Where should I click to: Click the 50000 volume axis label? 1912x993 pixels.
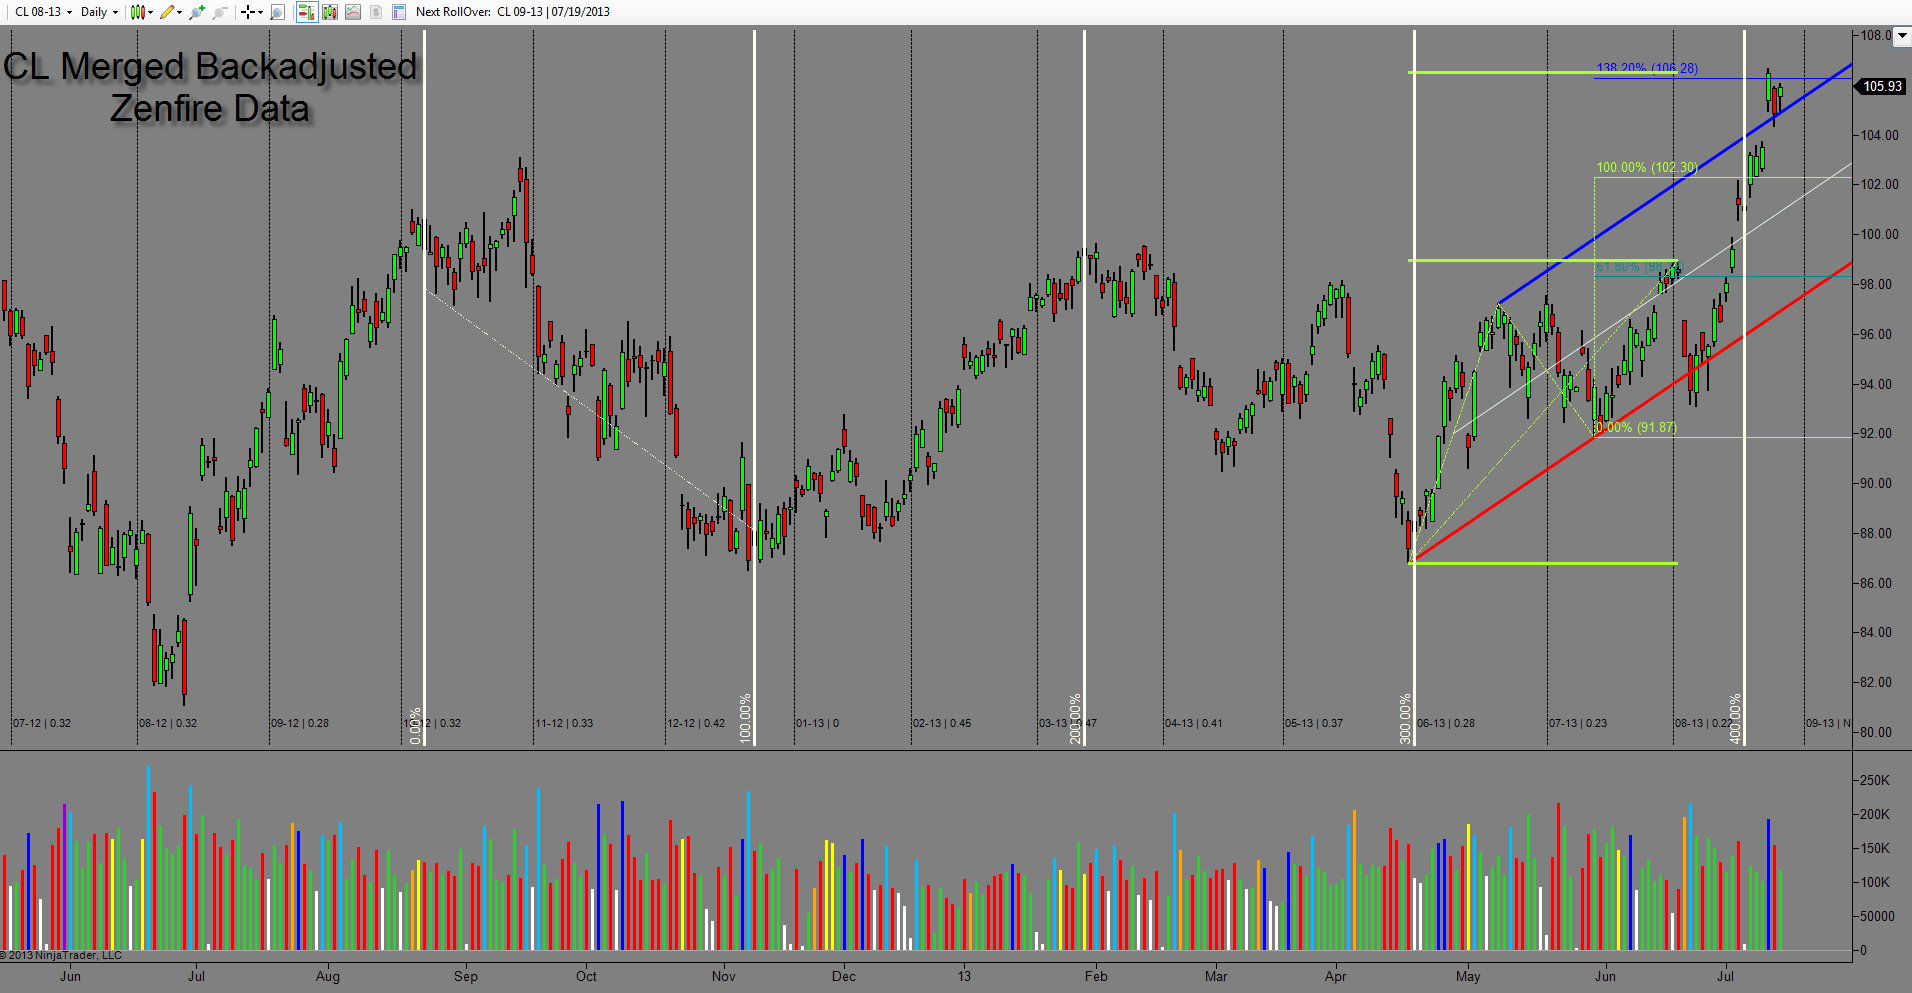click(x=1878, y=916)
